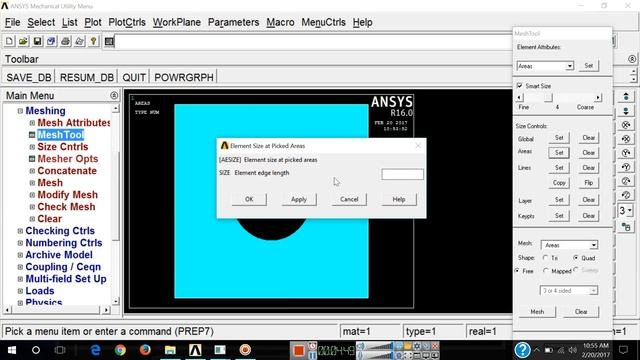Click Lines Clear size button

(x=589, y=168)
